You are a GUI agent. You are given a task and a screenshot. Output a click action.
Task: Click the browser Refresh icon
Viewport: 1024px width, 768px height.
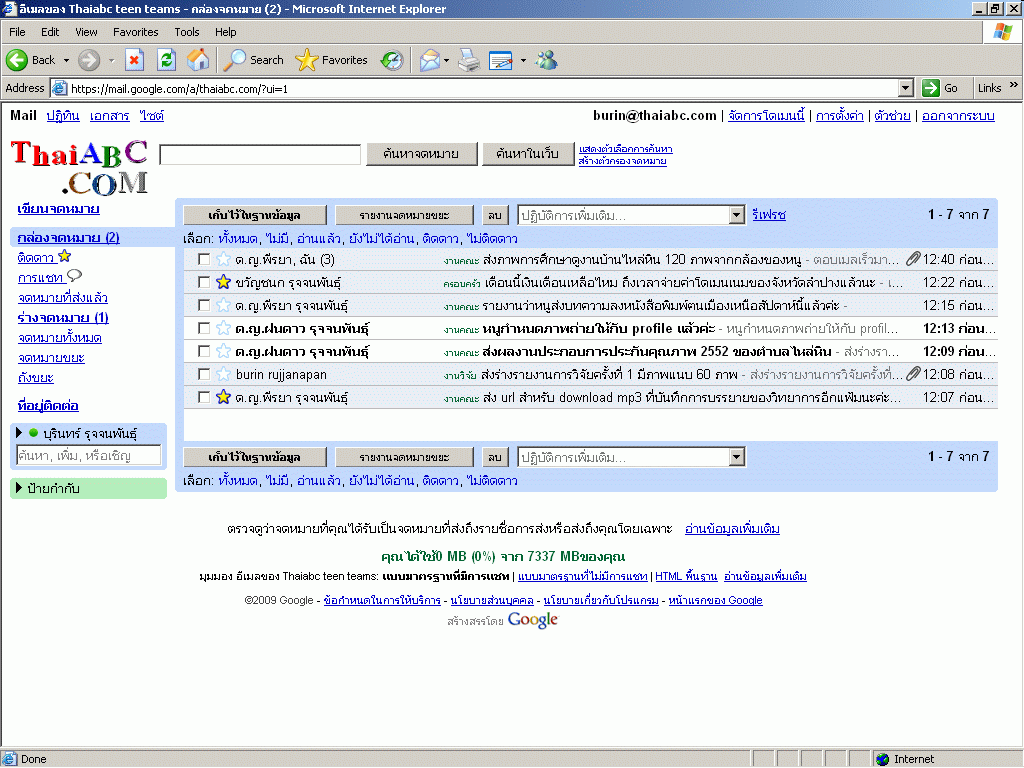[166, 60]
